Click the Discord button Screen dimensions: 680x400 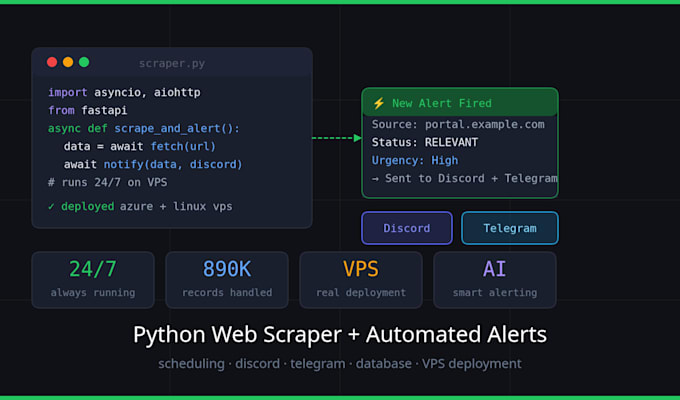pyautogui.click(x=407, y=228)
